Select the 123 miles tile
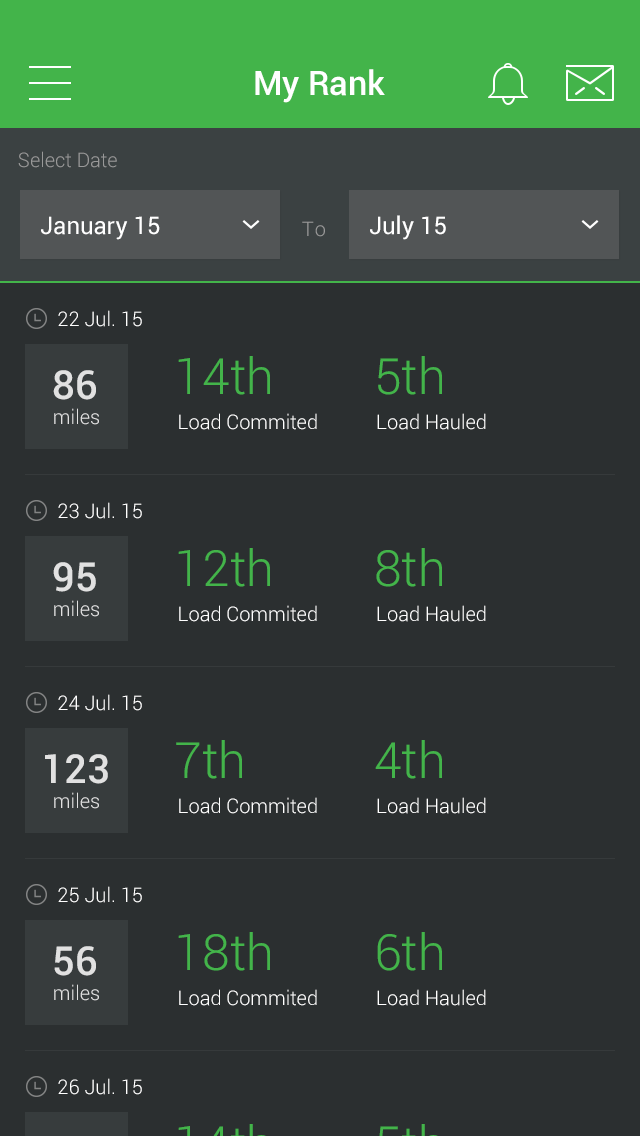Viewport: 640px width, 1136px height. (77, 780)
